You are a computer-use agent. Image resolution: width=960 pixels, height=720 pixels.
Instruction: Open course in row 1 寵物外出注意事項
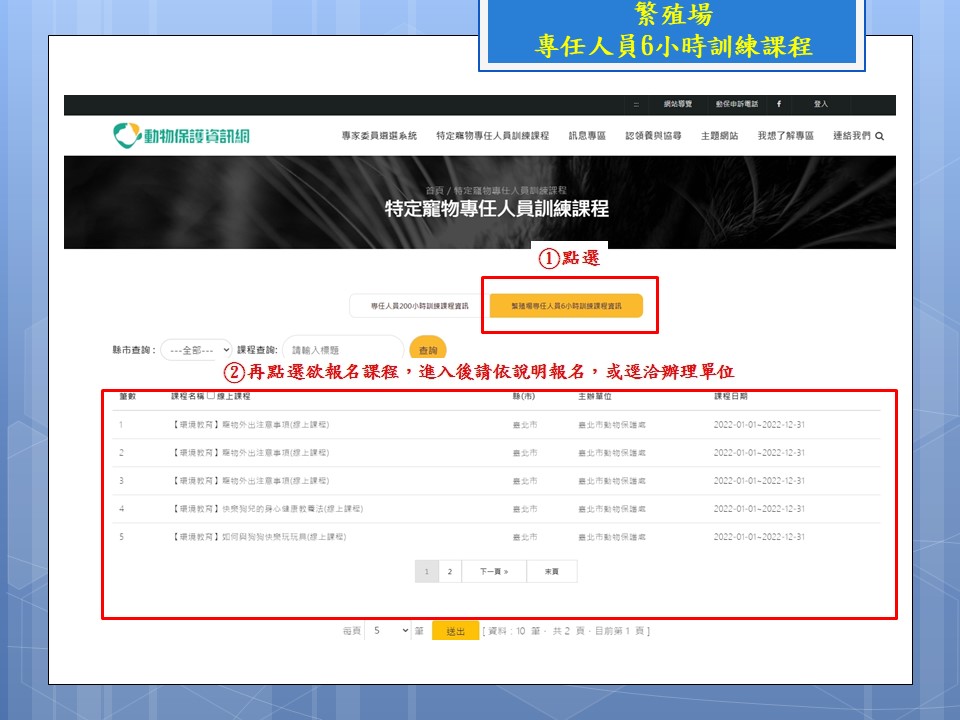click(251, 424)
